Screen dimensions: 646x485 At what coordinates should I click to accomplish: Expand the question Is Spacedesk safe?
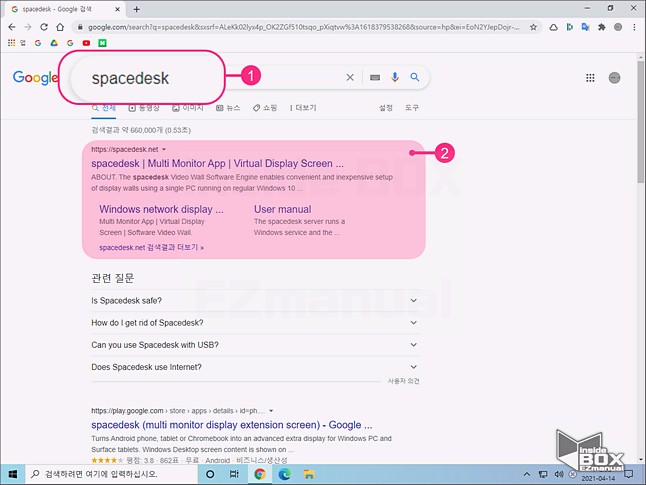(255, 301)
